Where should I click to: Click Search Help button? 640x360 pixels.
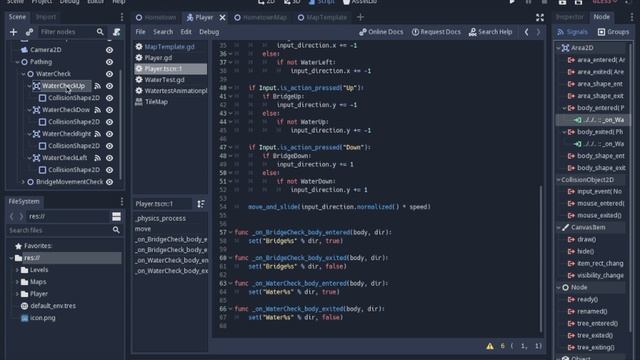[x=490, y=32]
